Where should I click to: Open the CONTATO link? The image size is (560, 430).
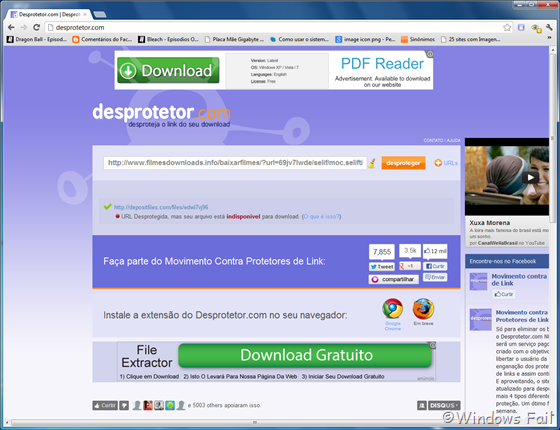[433, 140]
